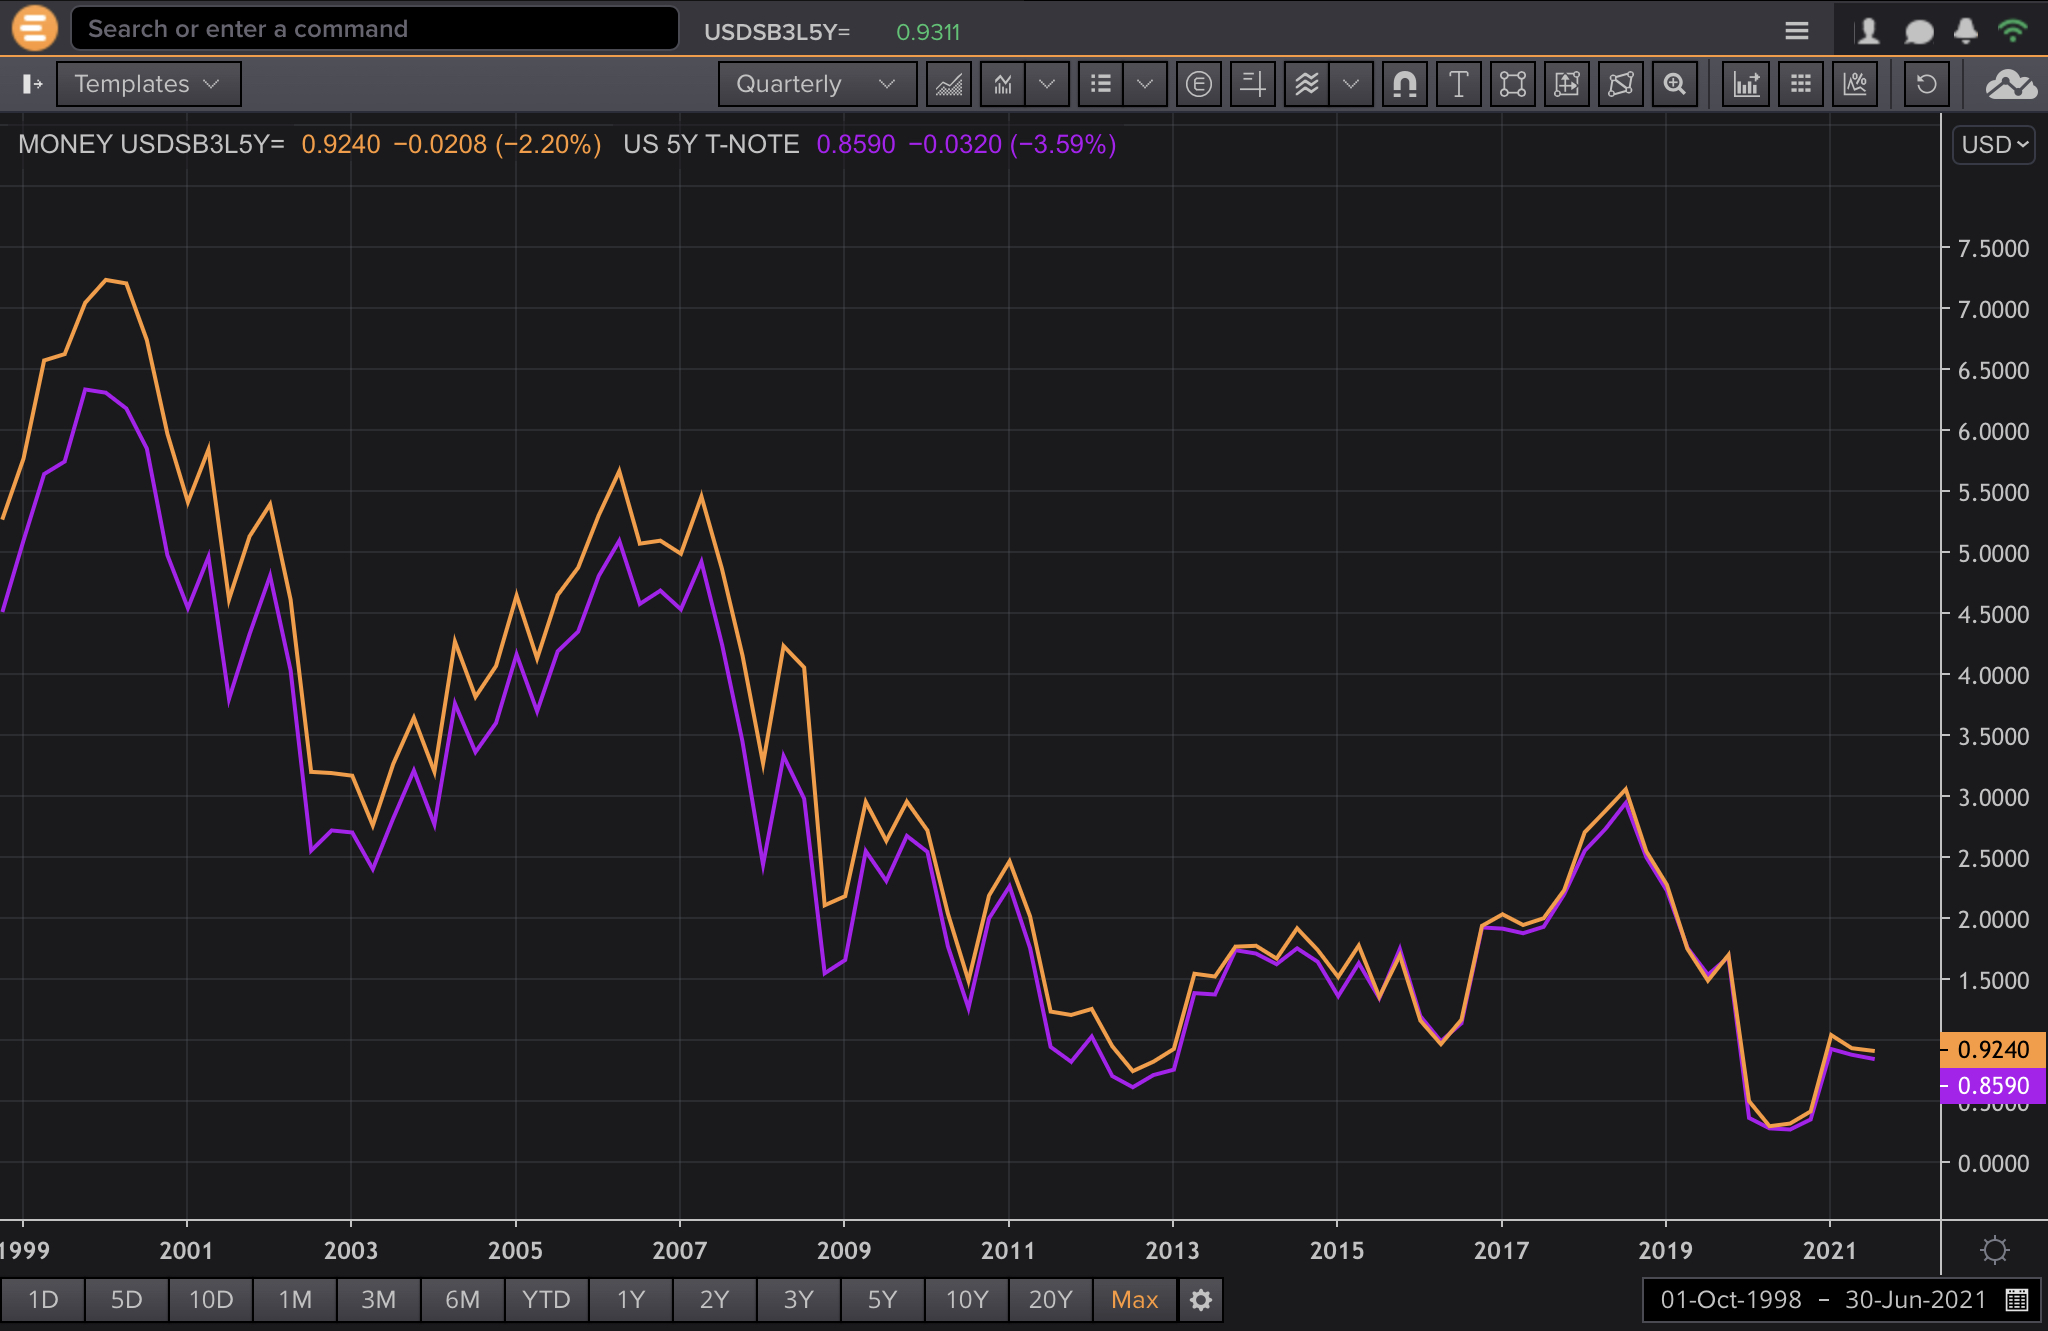
Task: Click the zoom magnifier tool
Action: pos(1674,84)
